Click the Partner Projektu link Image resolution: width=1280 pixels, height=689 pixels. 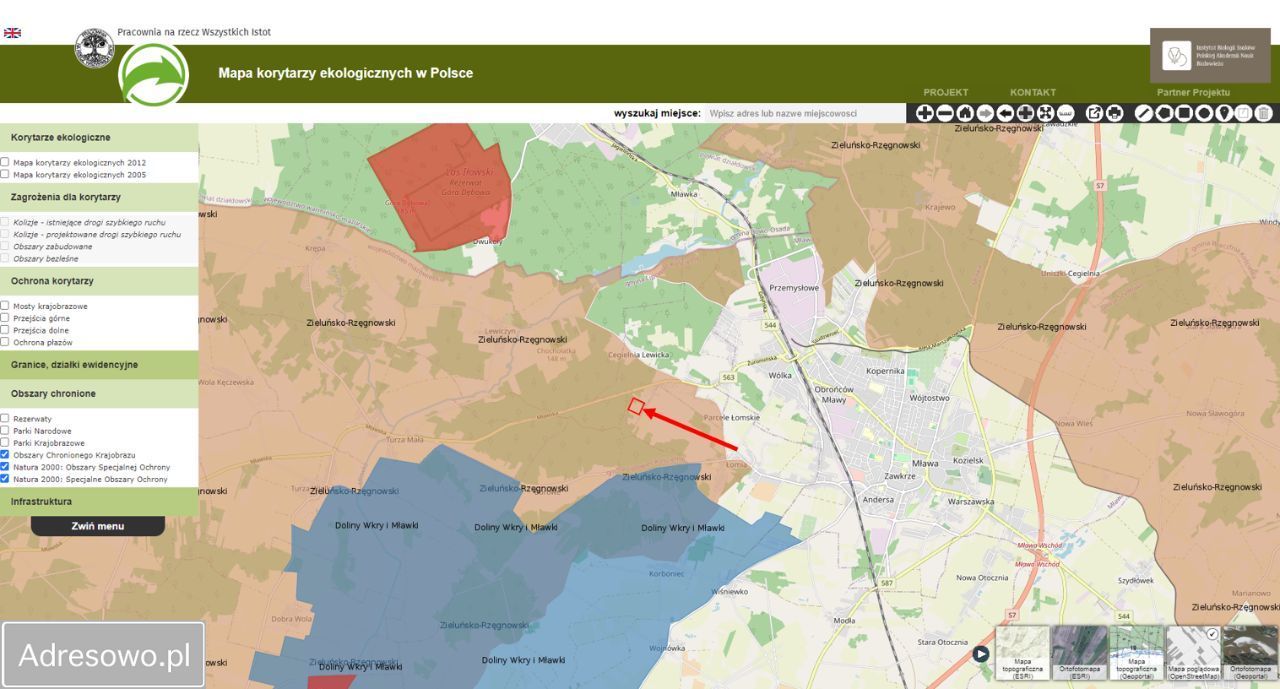click(x=1193, y=92)
